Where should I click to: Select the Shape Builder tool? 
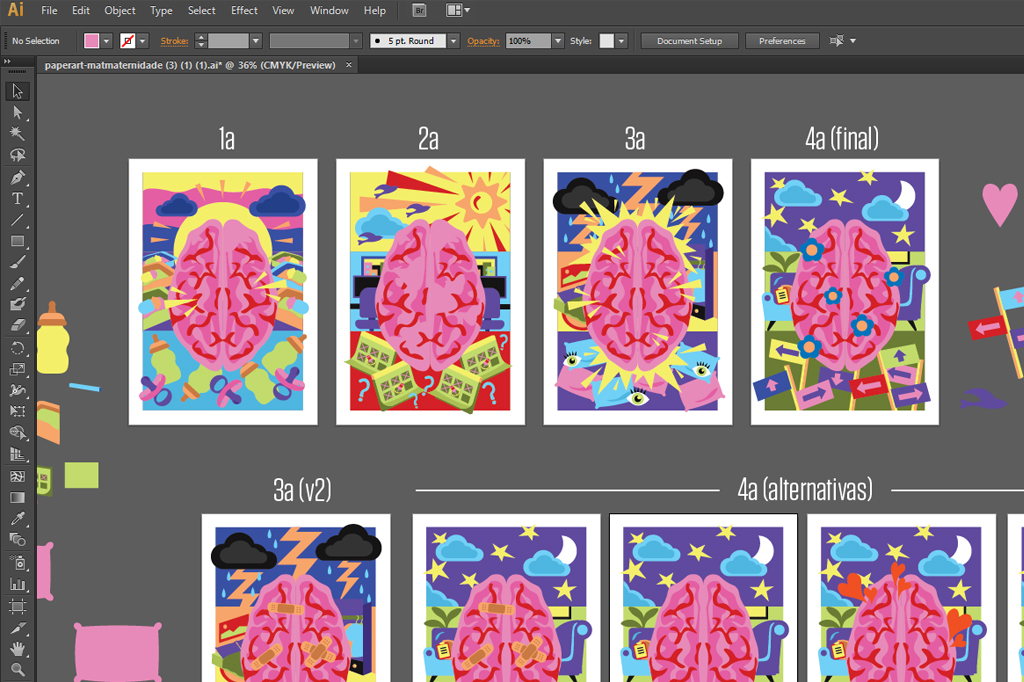tap(18, 432)
